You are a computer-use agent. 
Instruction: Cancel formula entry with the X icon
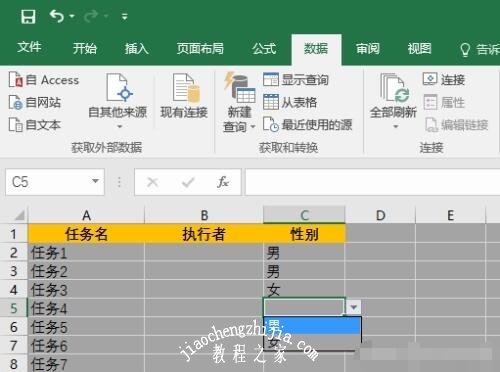pyautogui.click(x=153, y=182)
